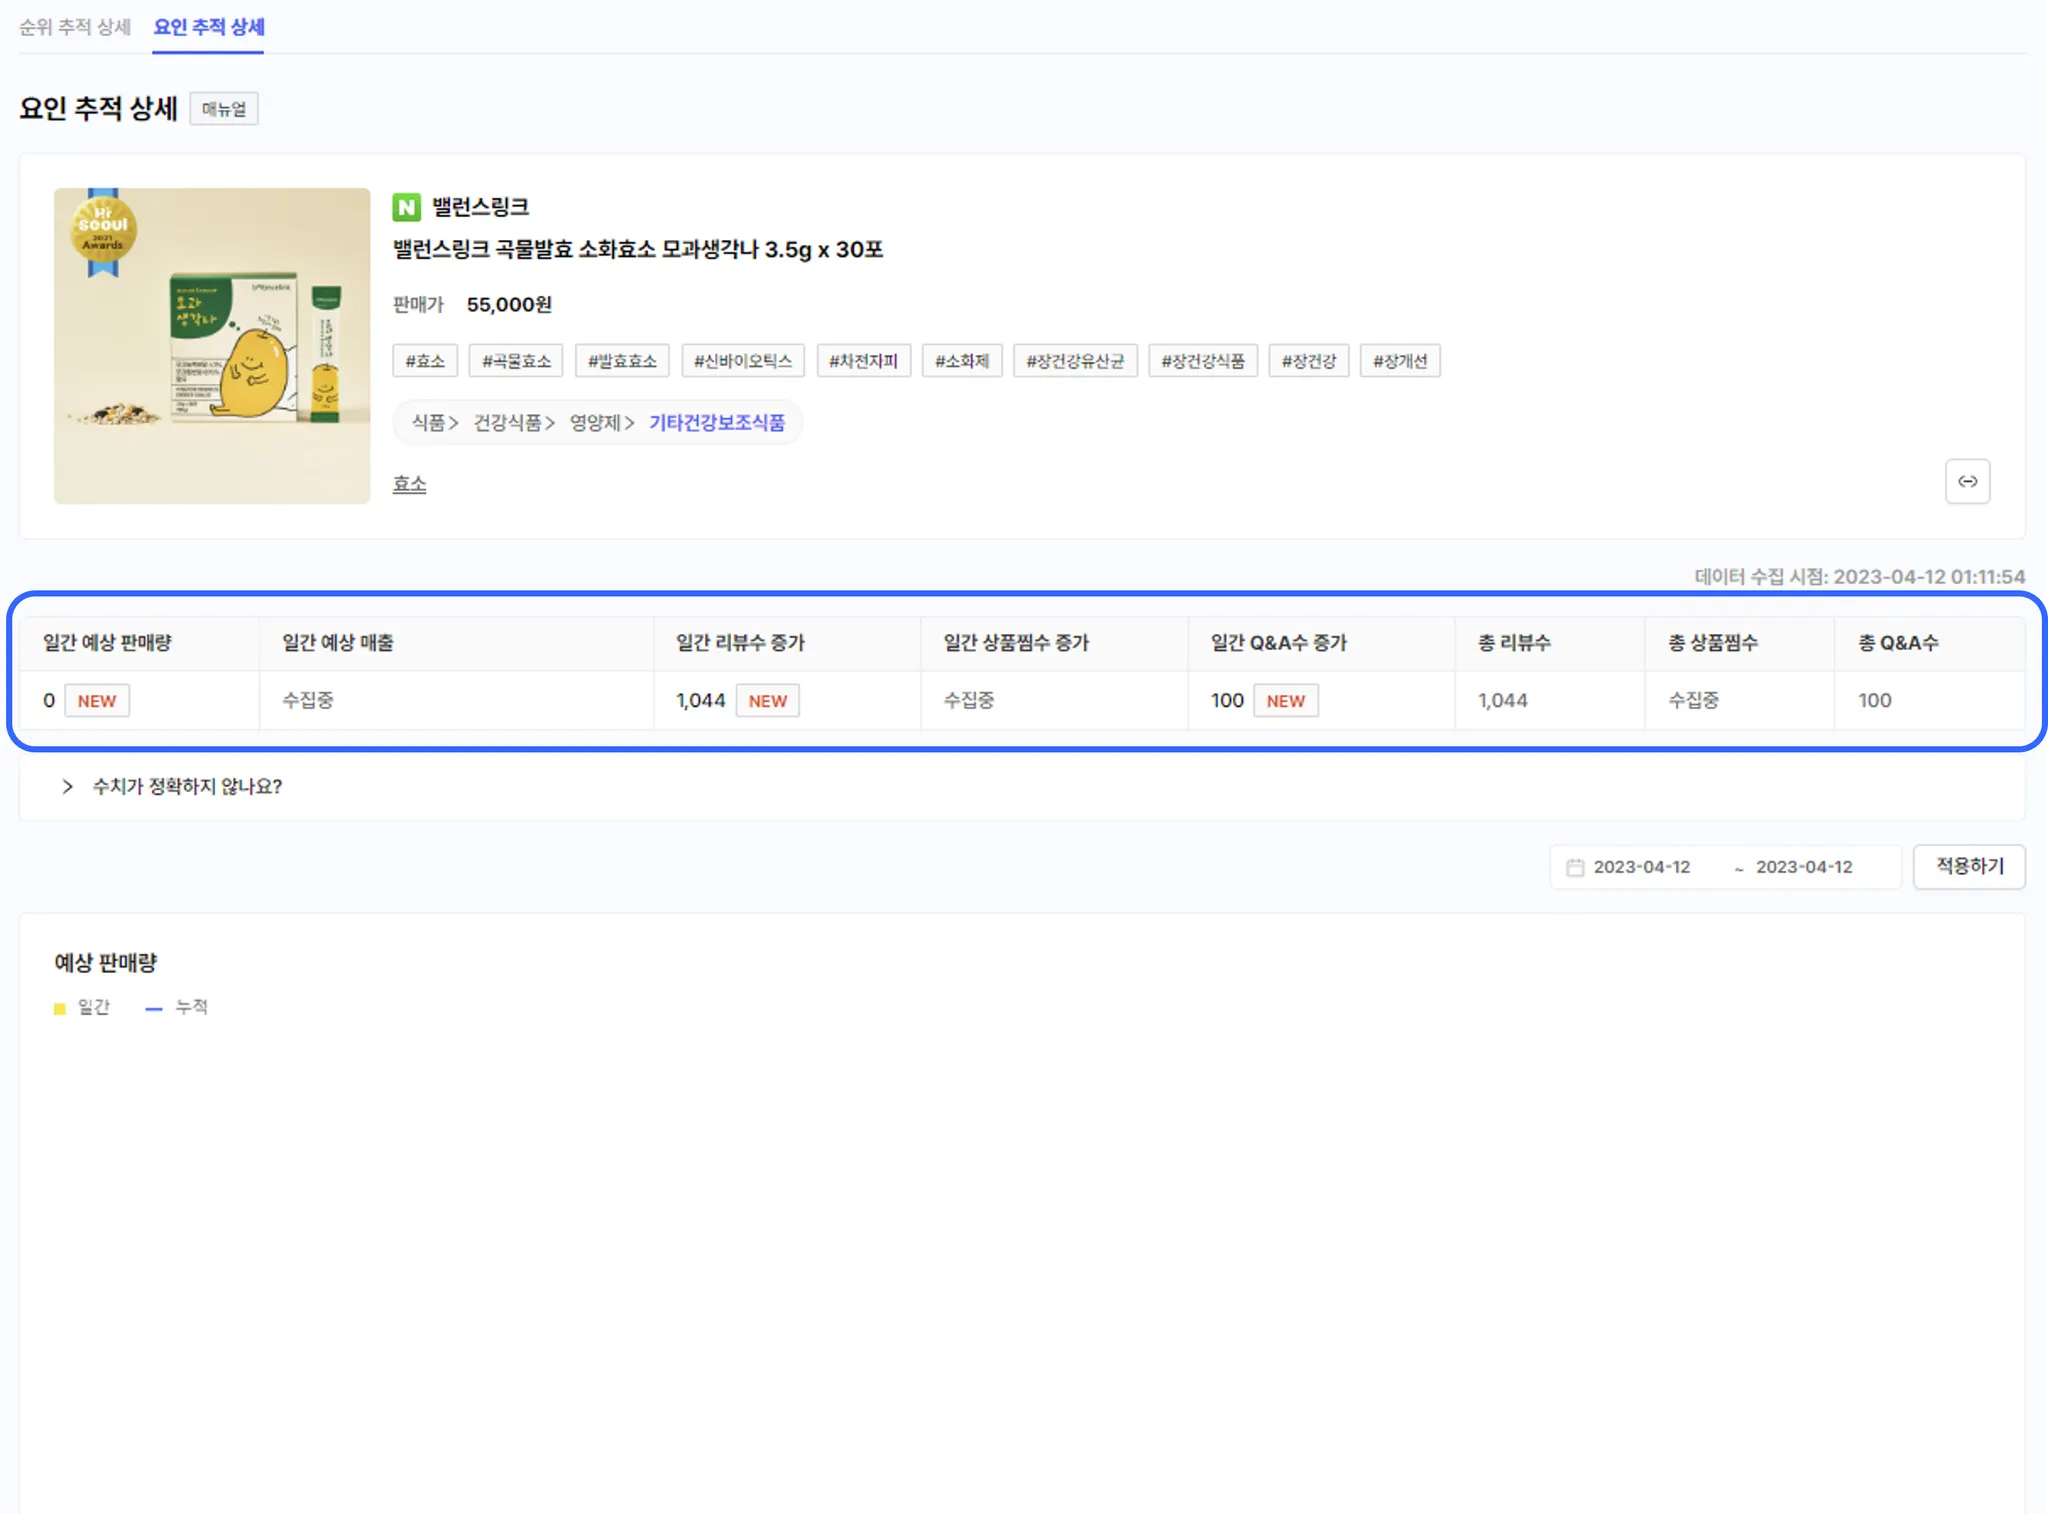Click the #곡물효소 tag

[516, 361]
